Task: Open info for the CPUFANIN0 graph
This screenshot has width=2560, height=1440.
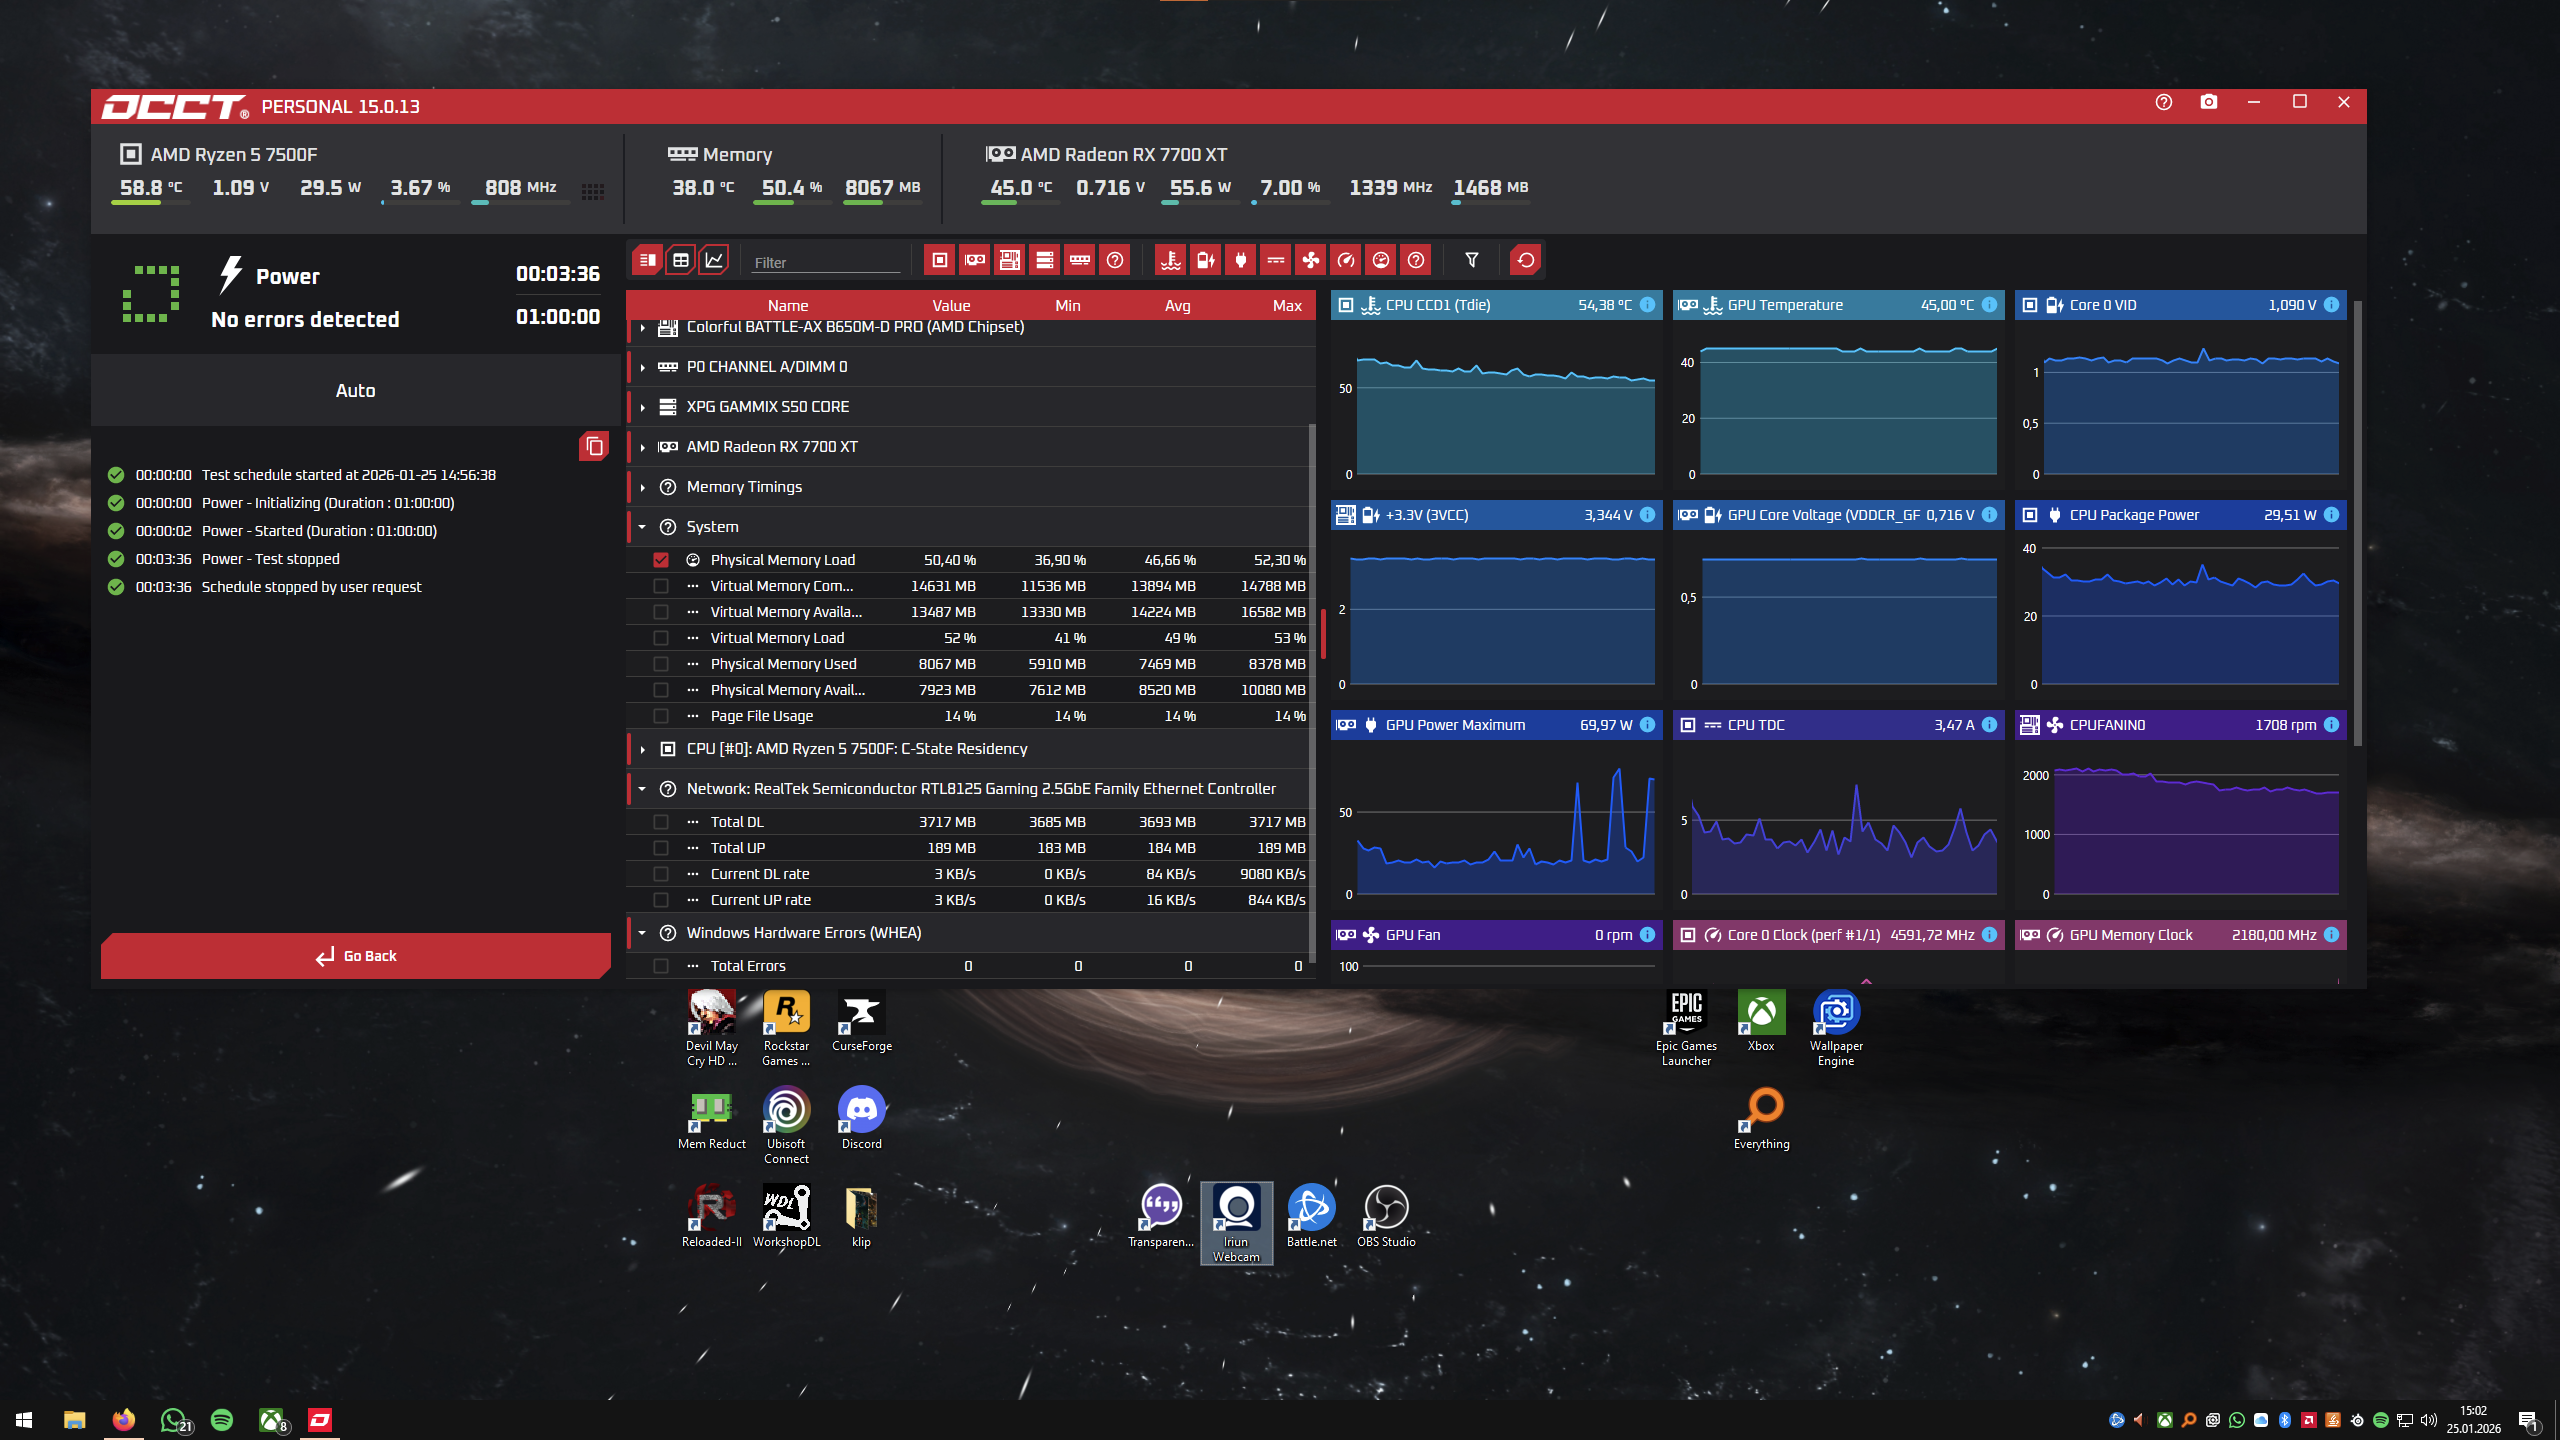Action: tap(2332, 725)
